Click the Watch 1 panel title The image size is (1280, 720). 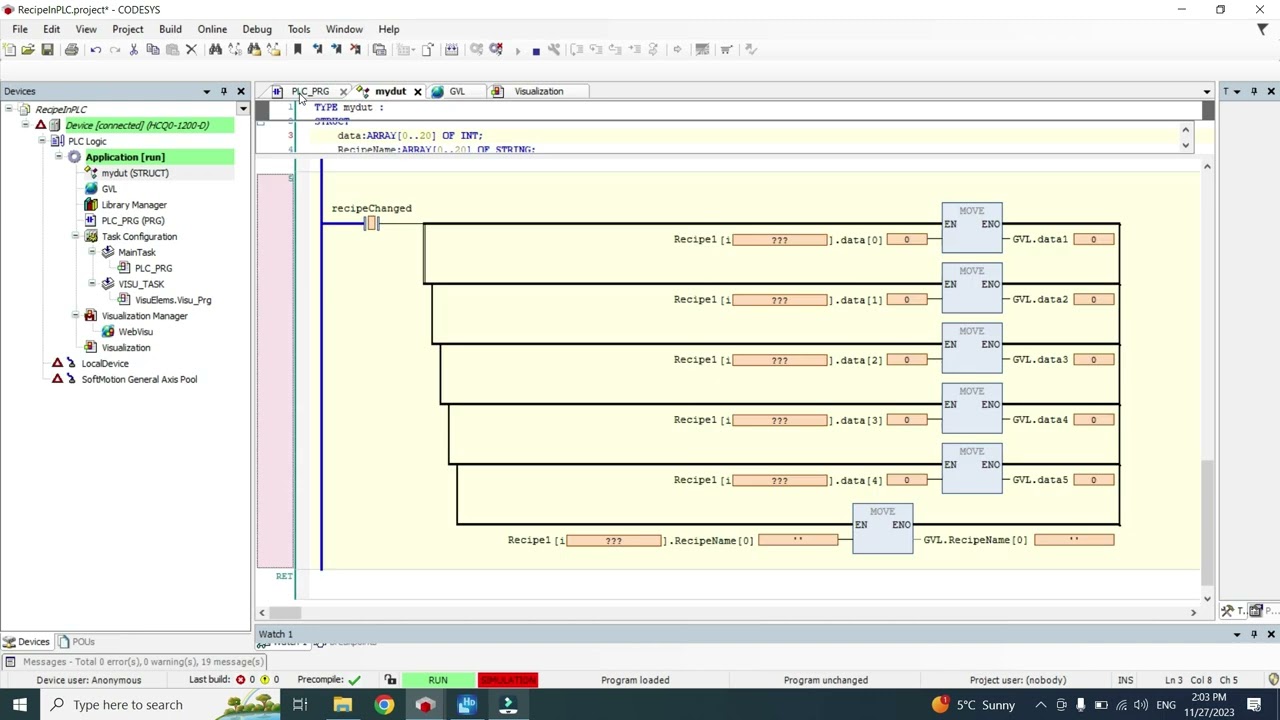275,634
